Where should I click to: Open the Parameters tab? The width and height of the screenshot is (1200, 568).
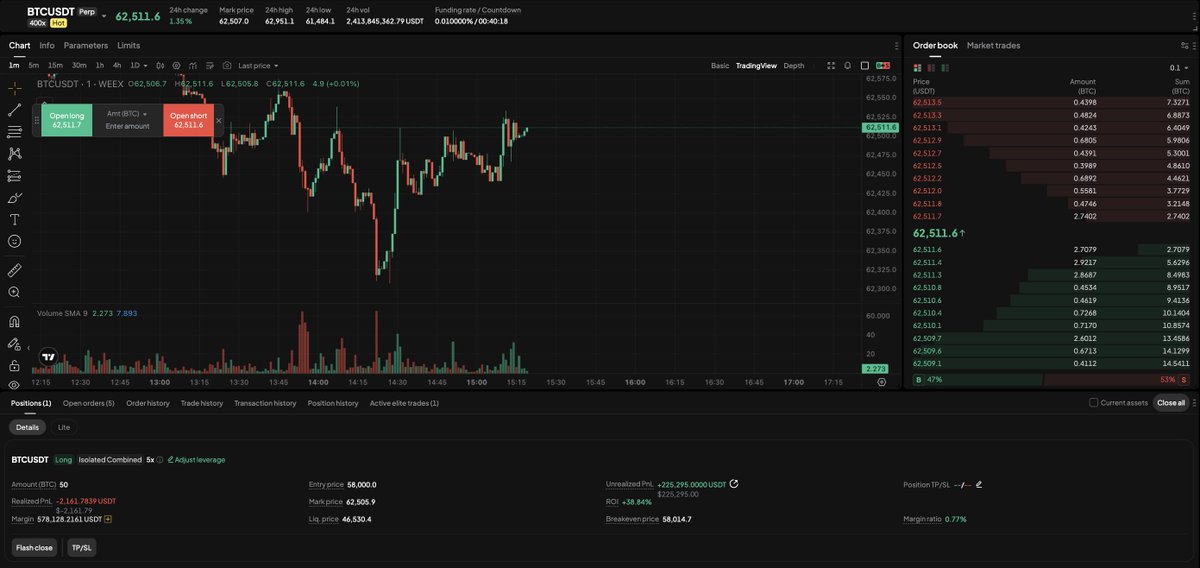[86, 45]
